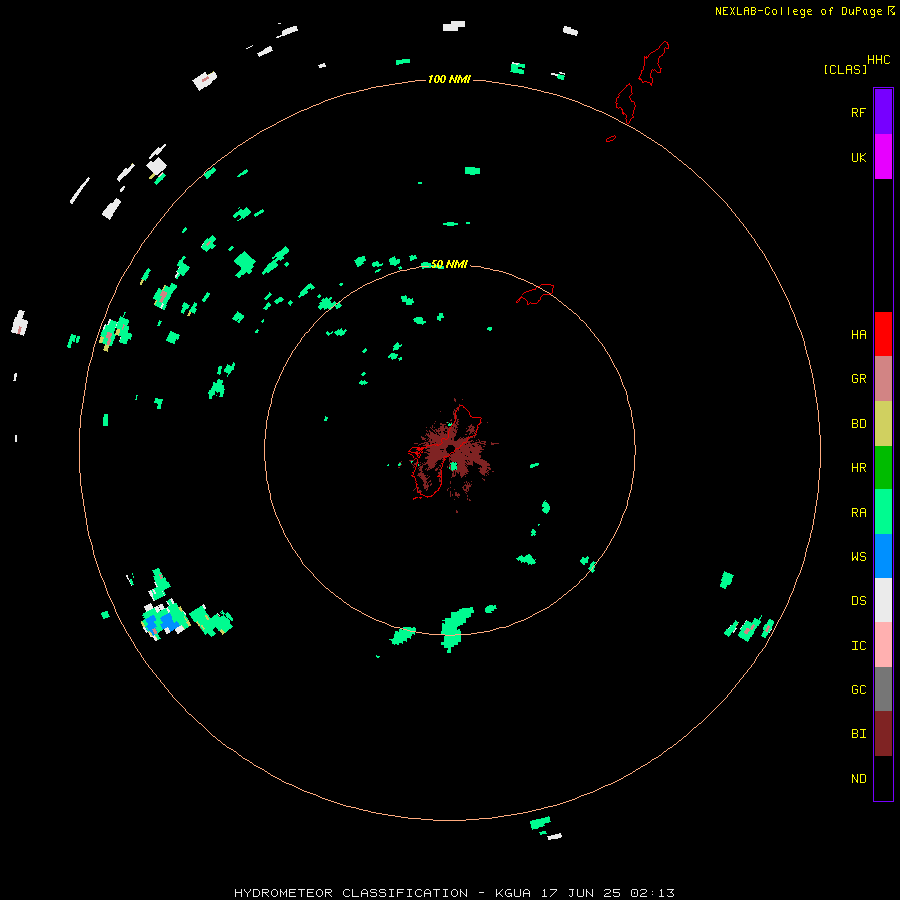This screenshot has width=900, height=900.
Task: Select the GC gray legend swatch
Action: 883,689
